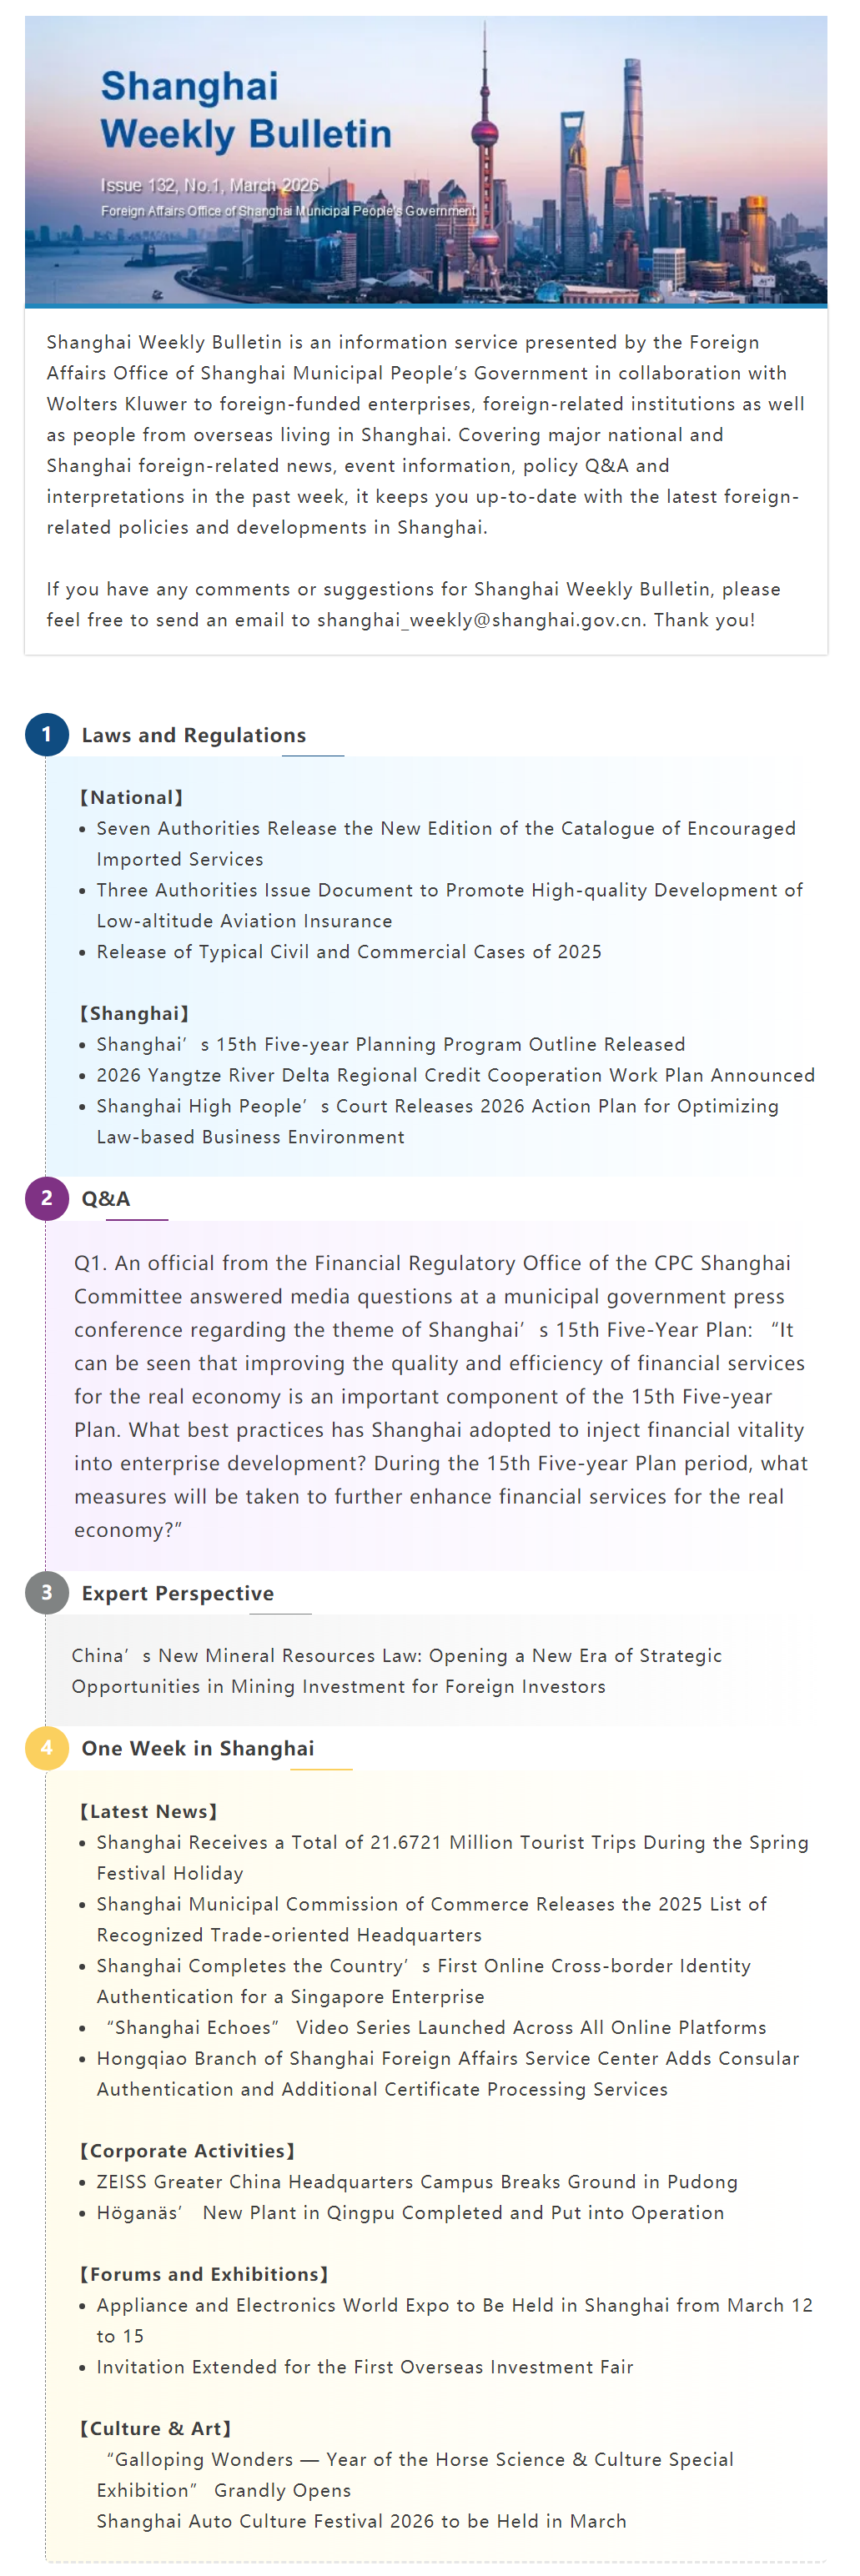Open the Q1 Financial Regulatory Office question

(x=440, y=1395)
